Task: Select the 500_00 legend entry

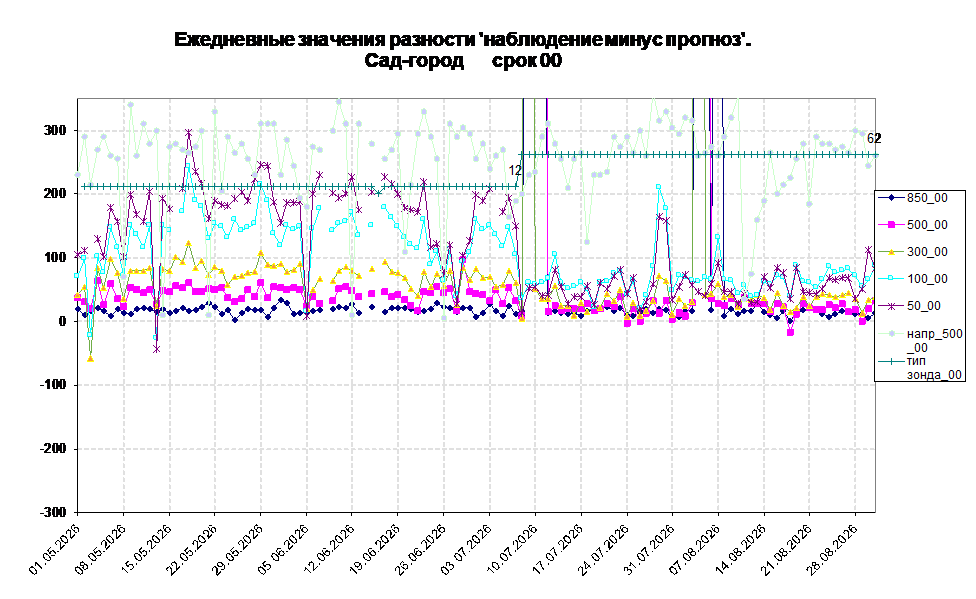Action: (x=913, y=225)
